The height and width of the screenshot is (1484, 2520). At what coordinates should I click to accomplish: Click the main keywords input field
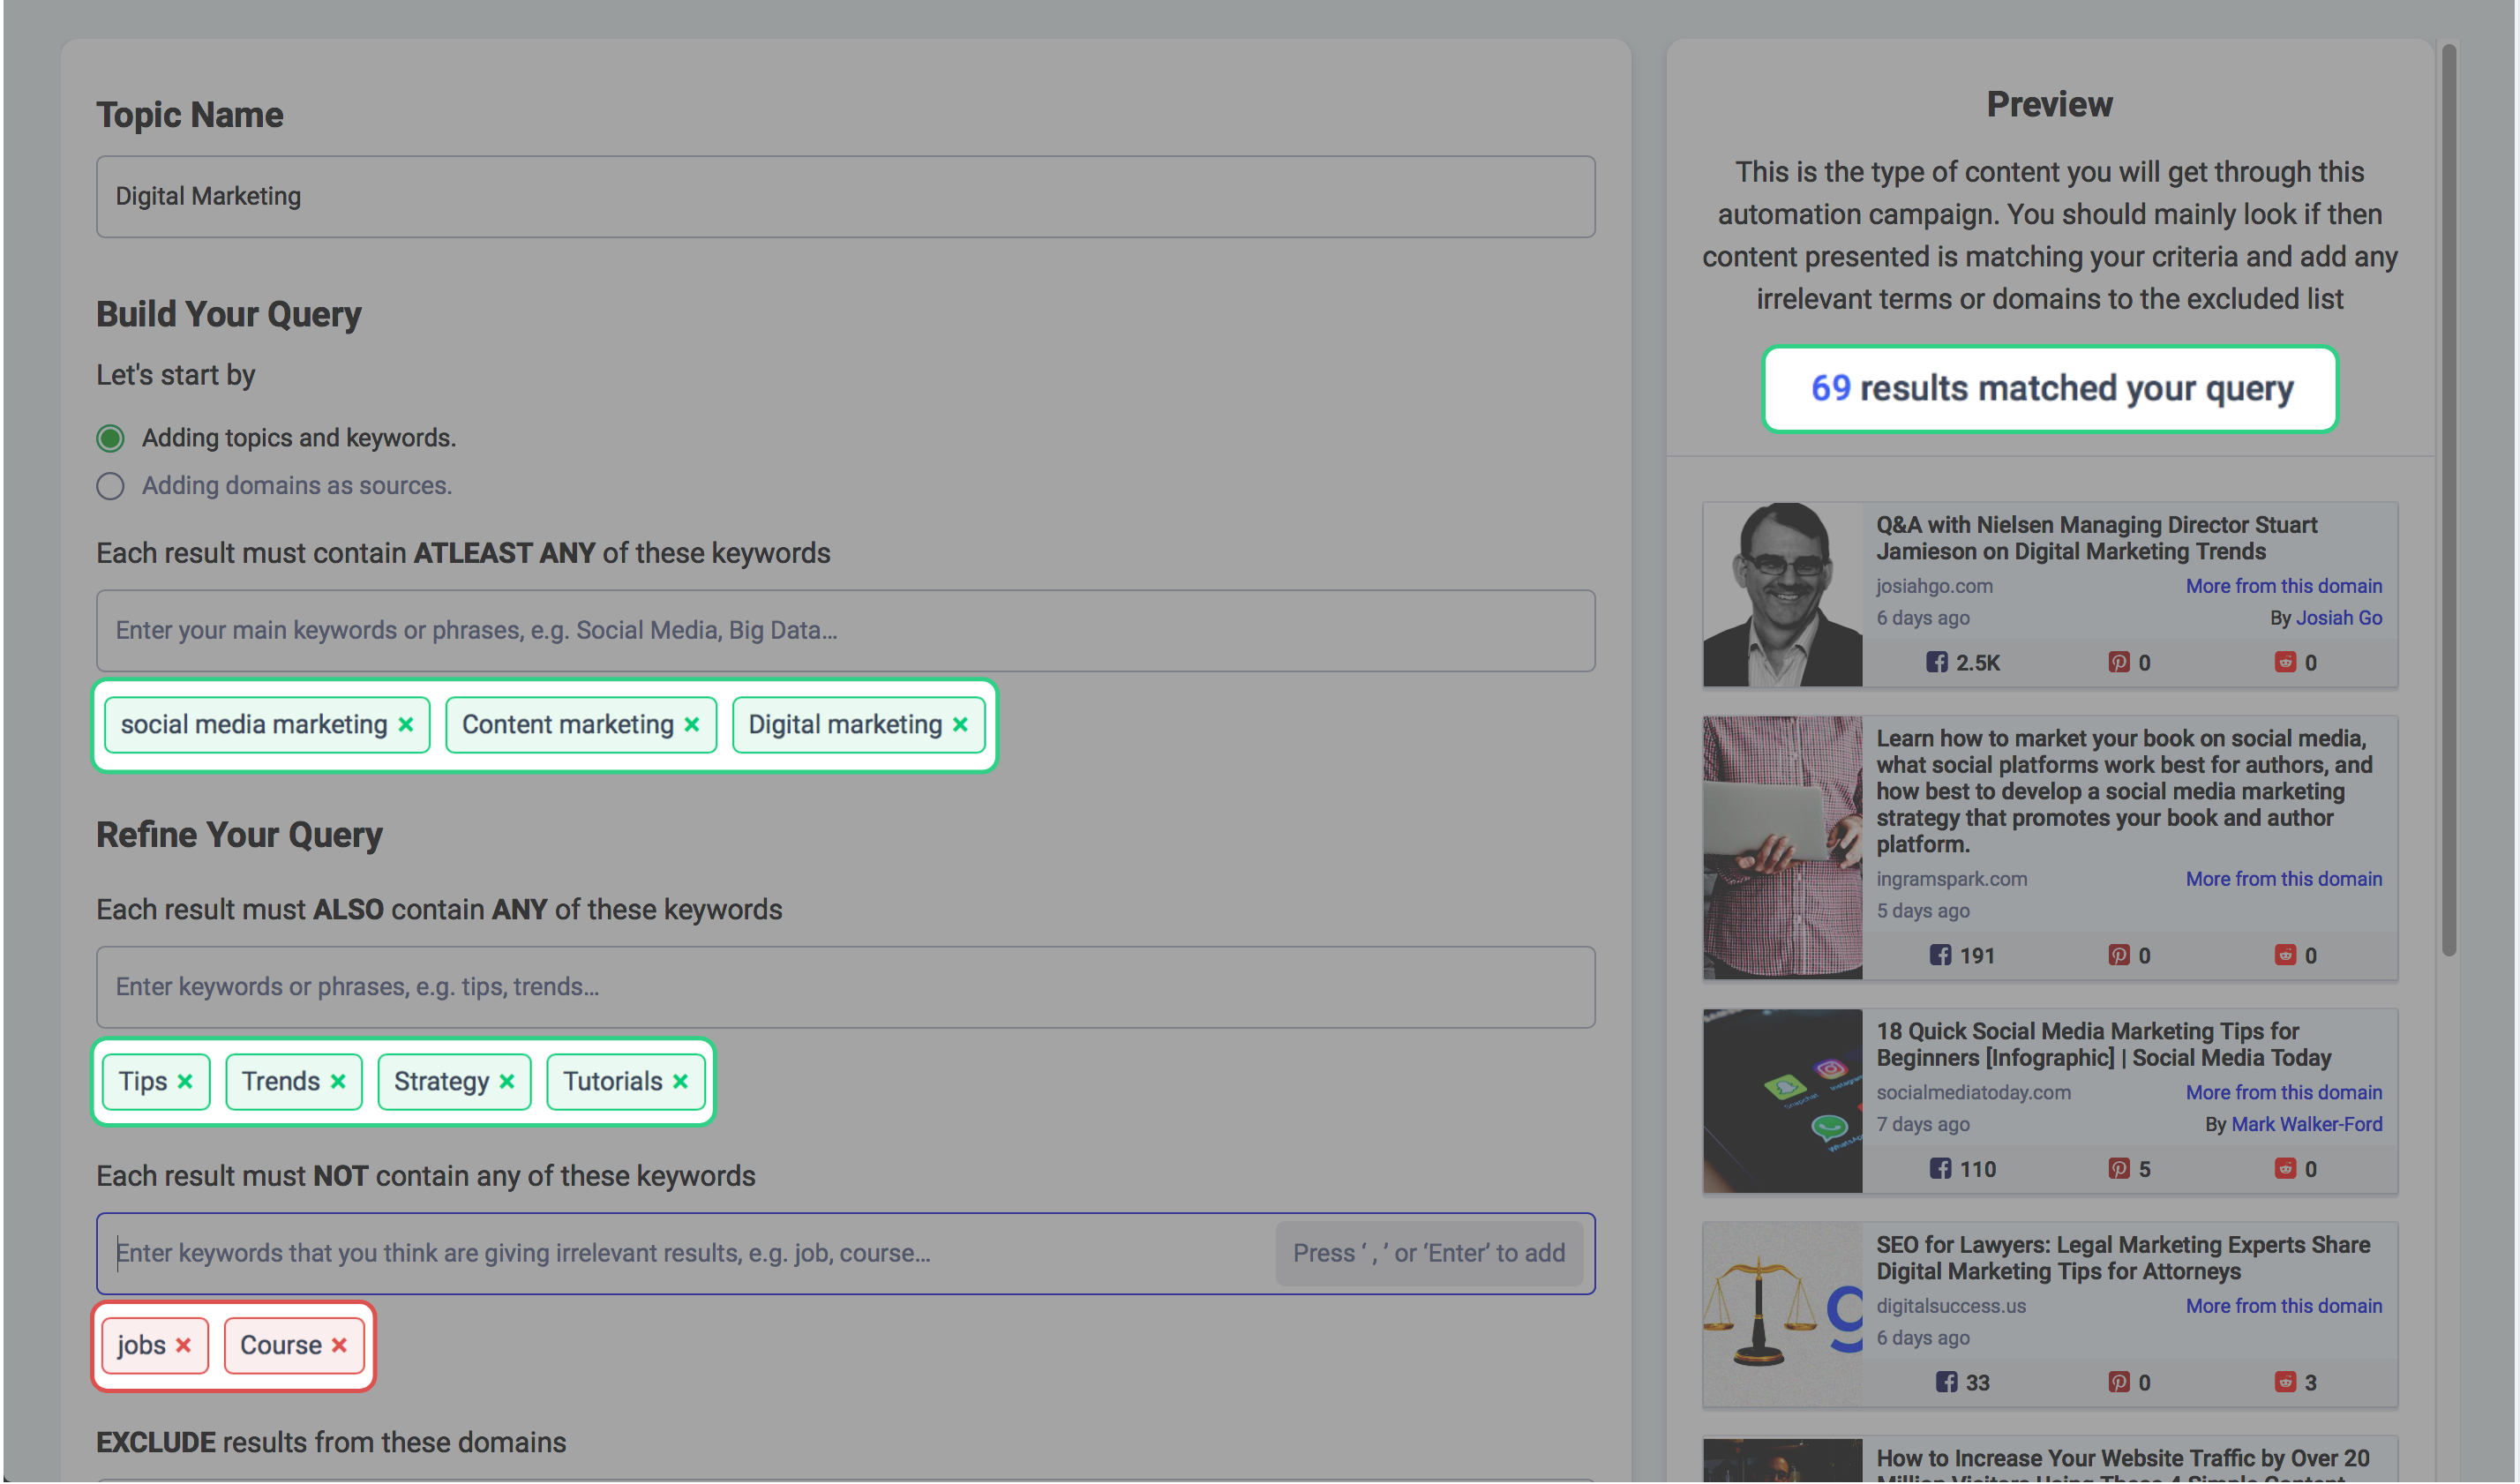point(846,631)
